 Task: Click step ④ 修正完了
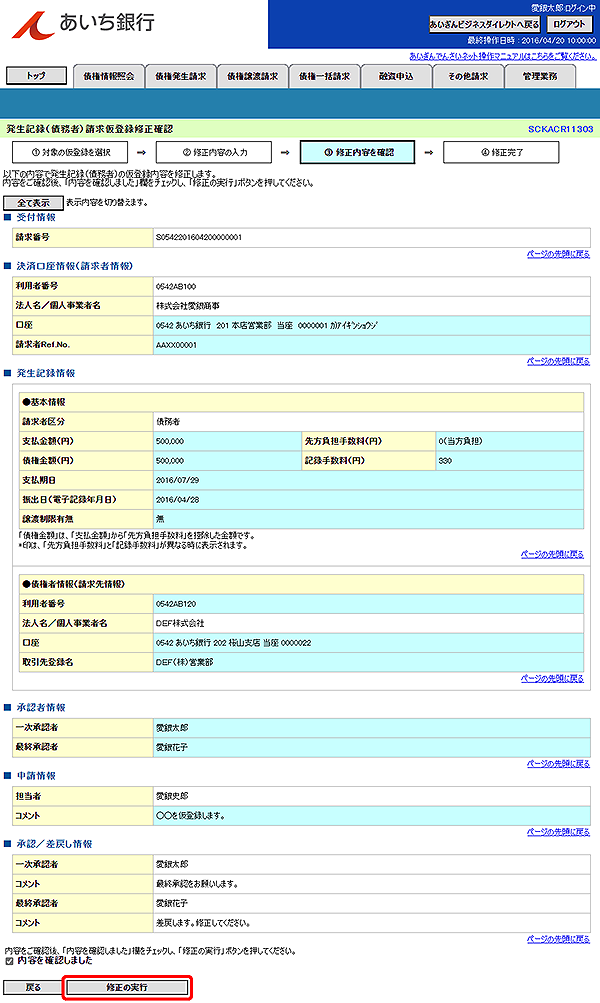[501, 152]
